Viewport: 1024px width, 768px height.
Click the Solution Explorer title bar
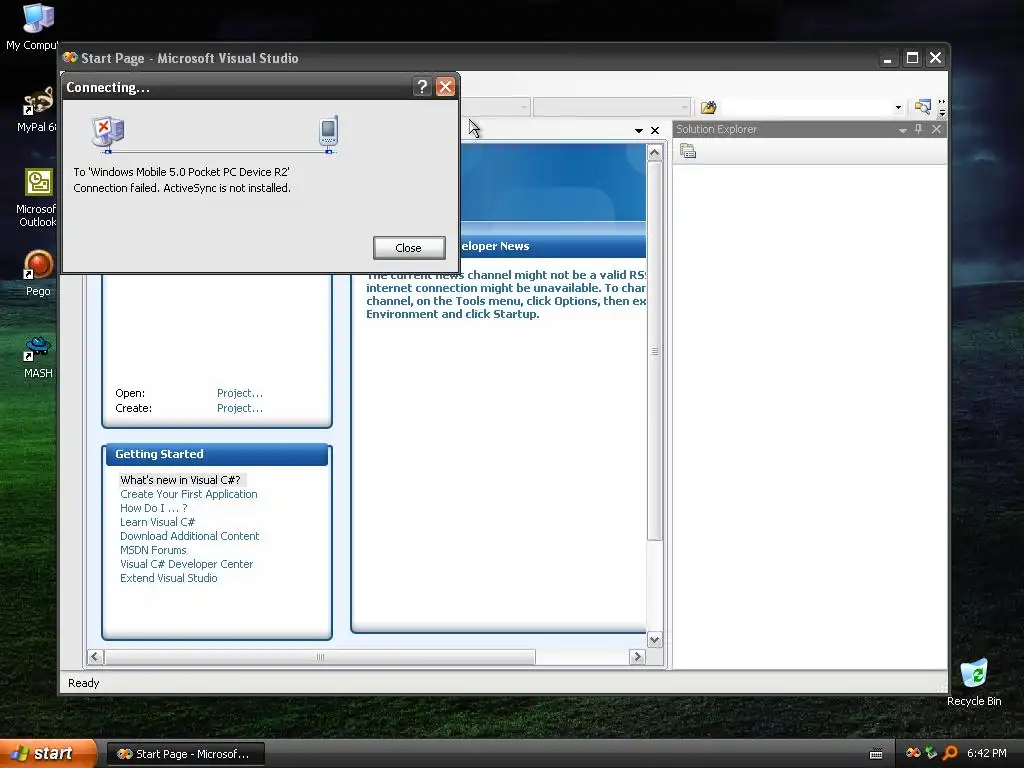coord(809,129)
